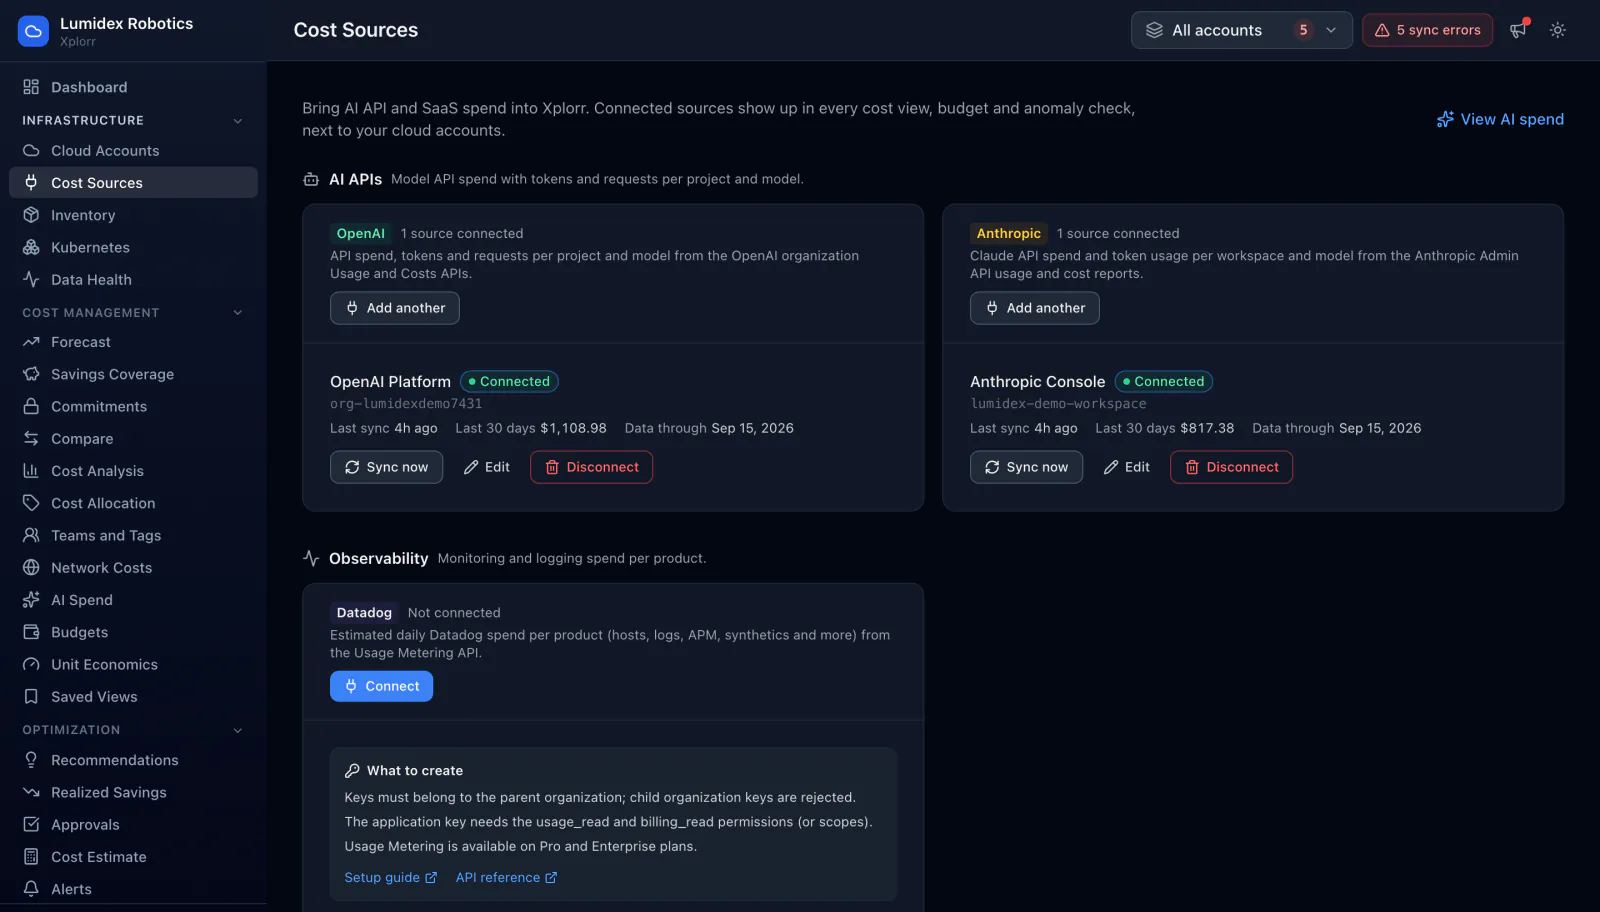Click the Inventory cube icon

tap(31, 215)
